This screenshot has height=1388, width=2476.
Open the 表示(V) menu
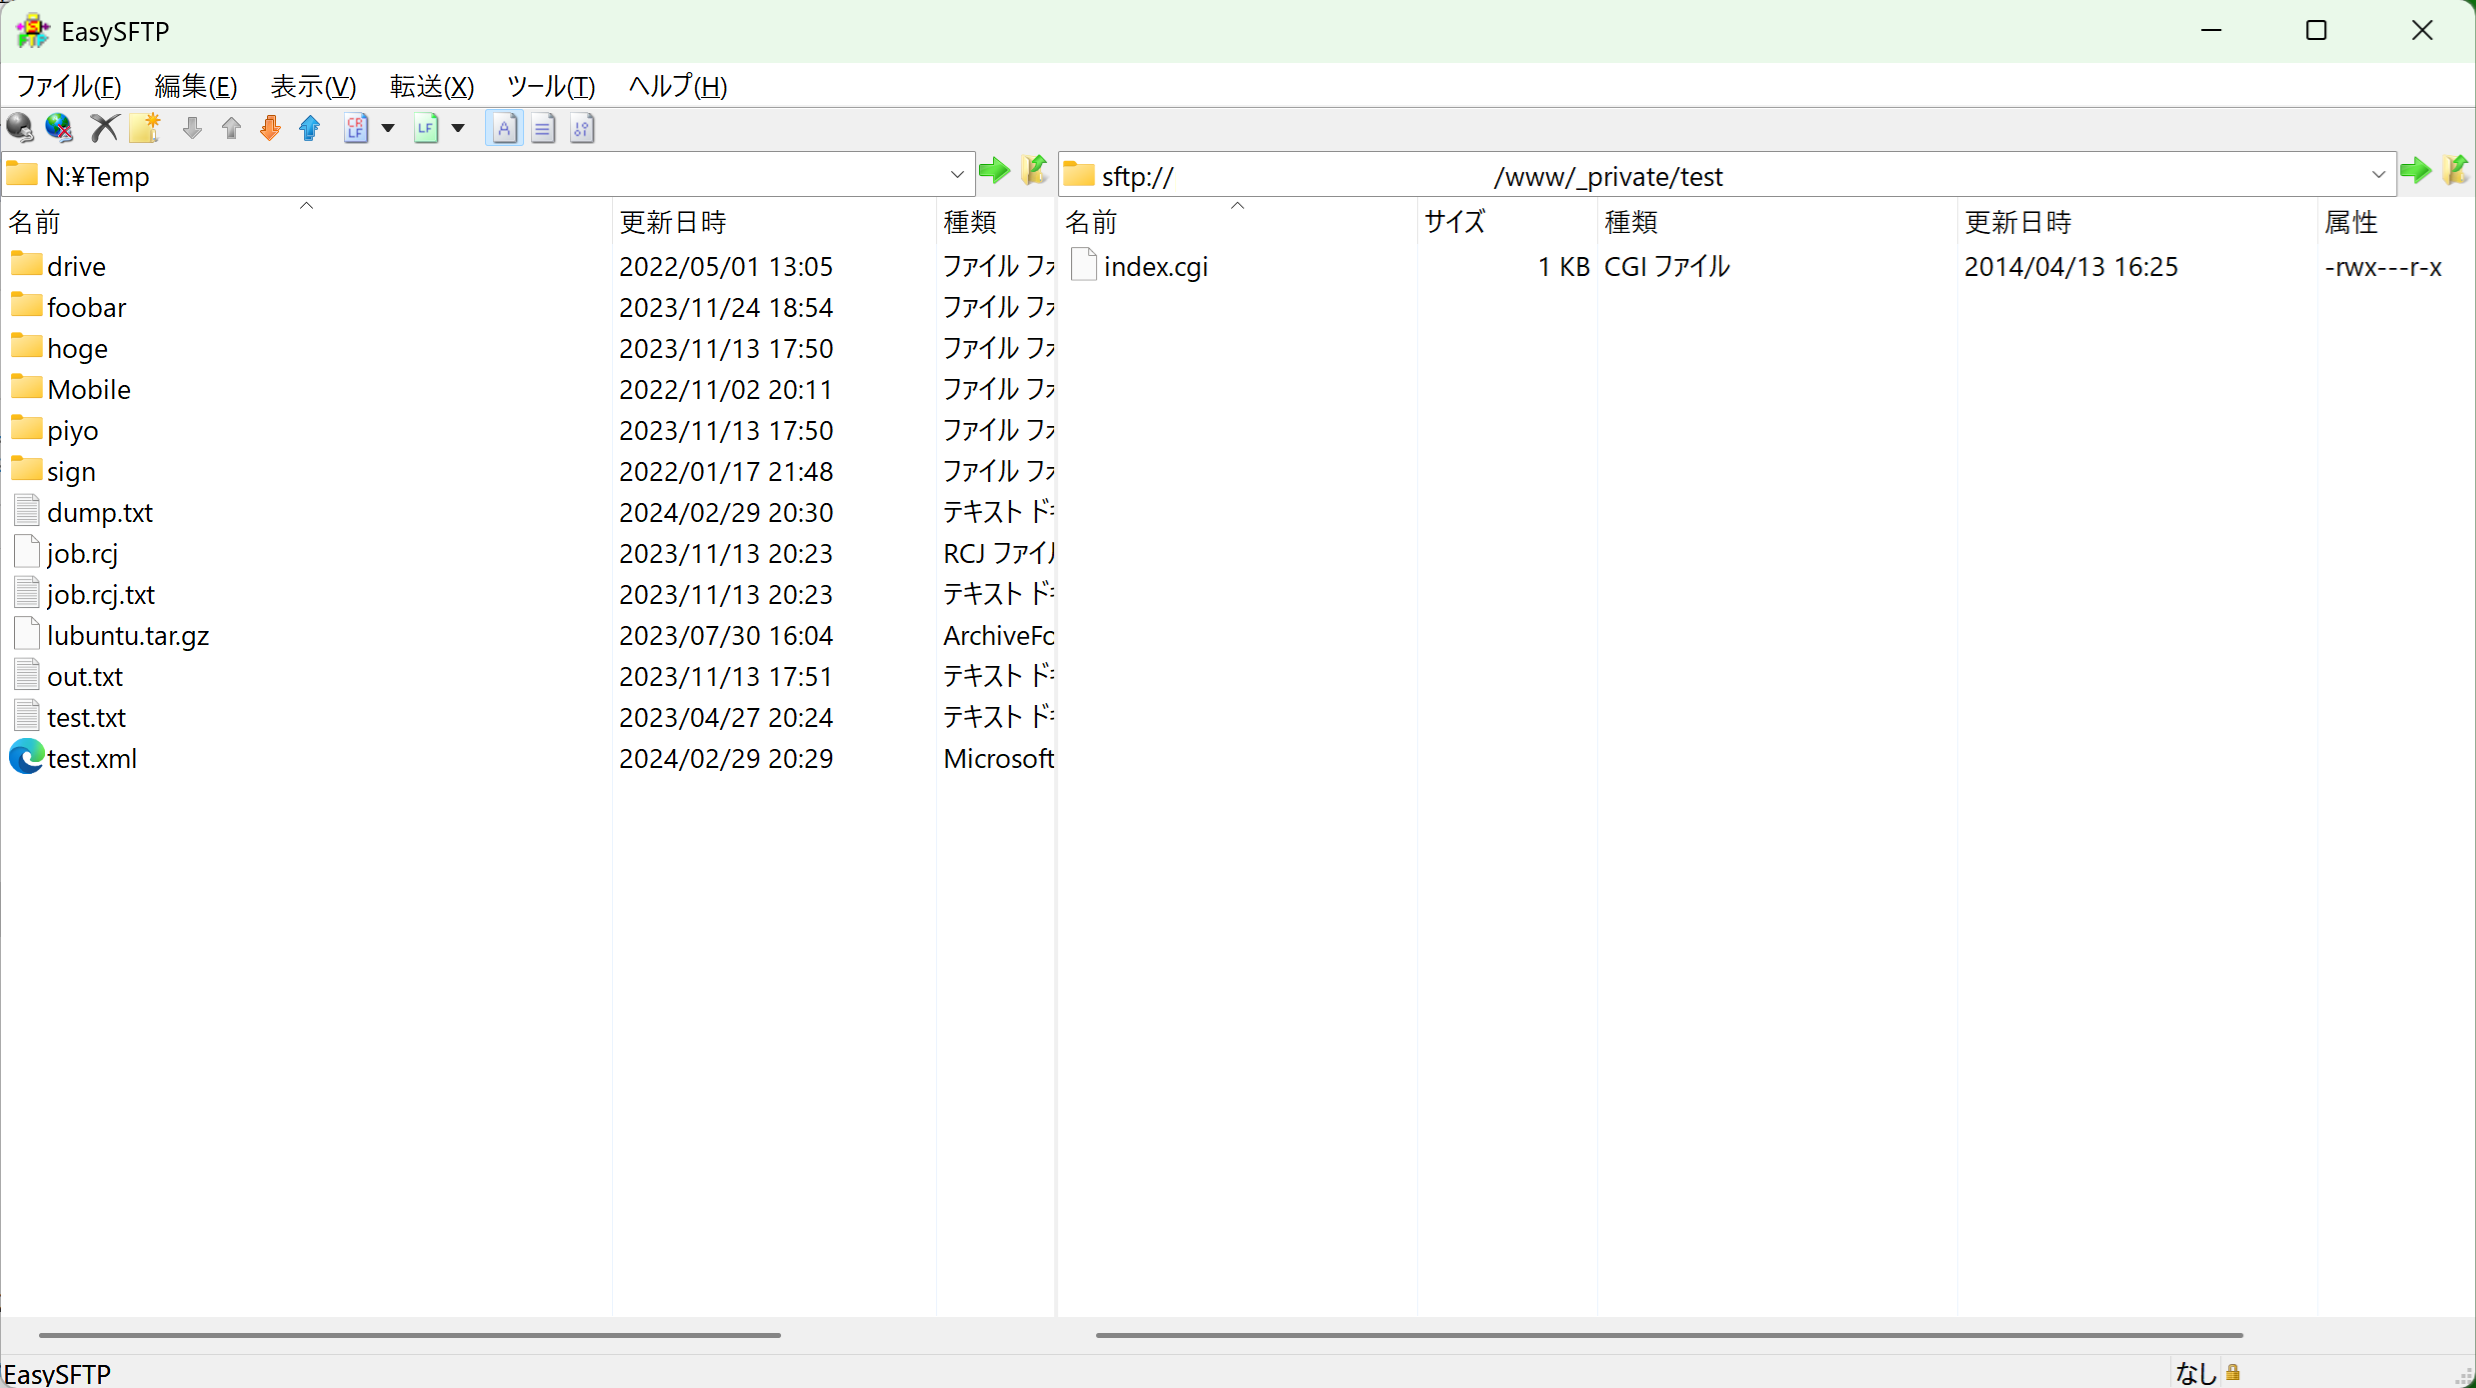(313, 87)
